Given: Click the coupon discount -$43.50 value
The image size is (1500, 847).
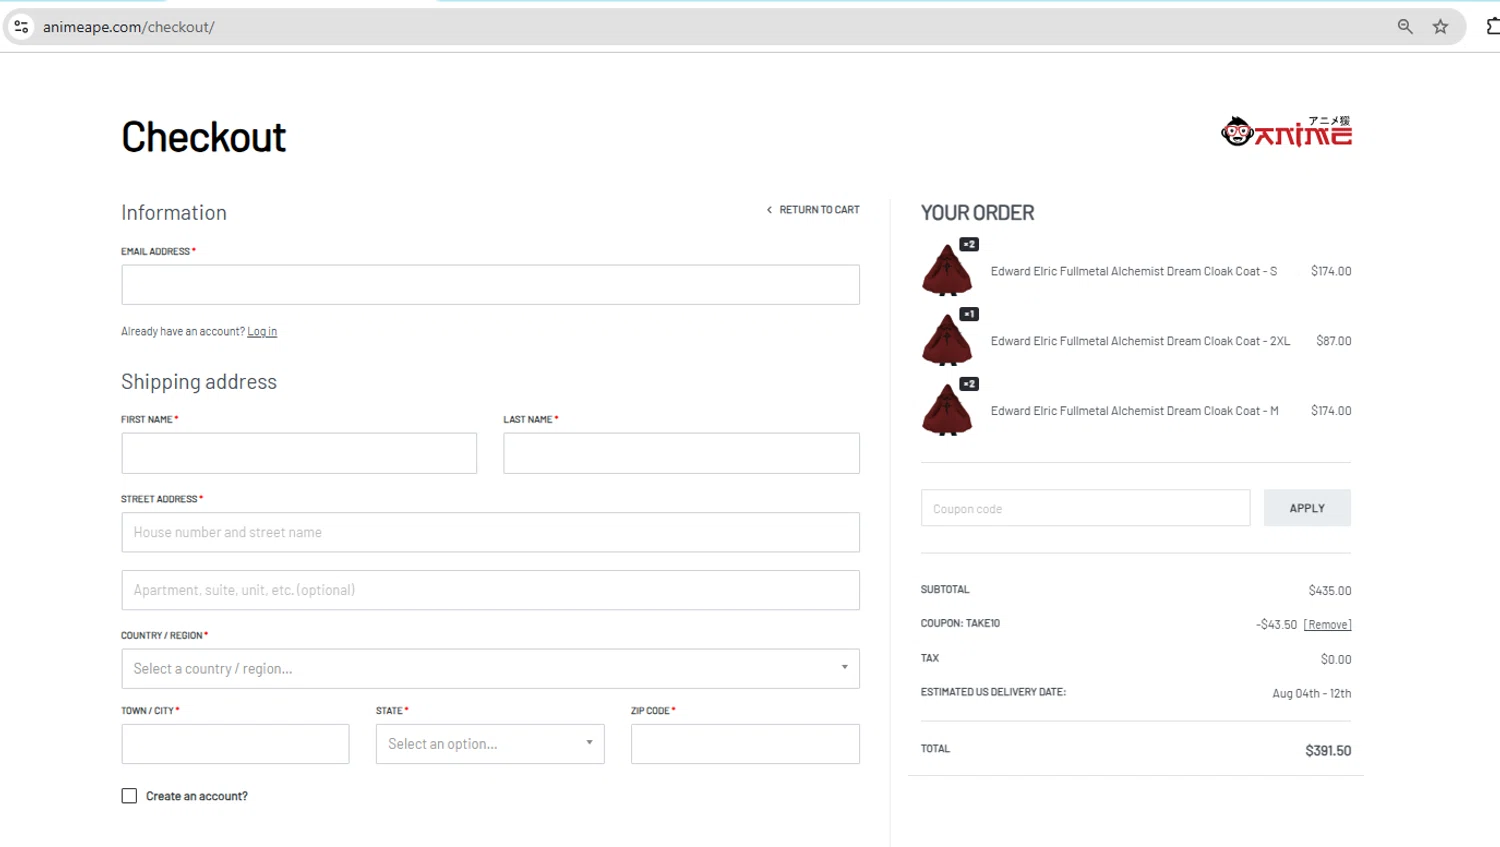Looking at the screenshot, I should [1277, 625].
